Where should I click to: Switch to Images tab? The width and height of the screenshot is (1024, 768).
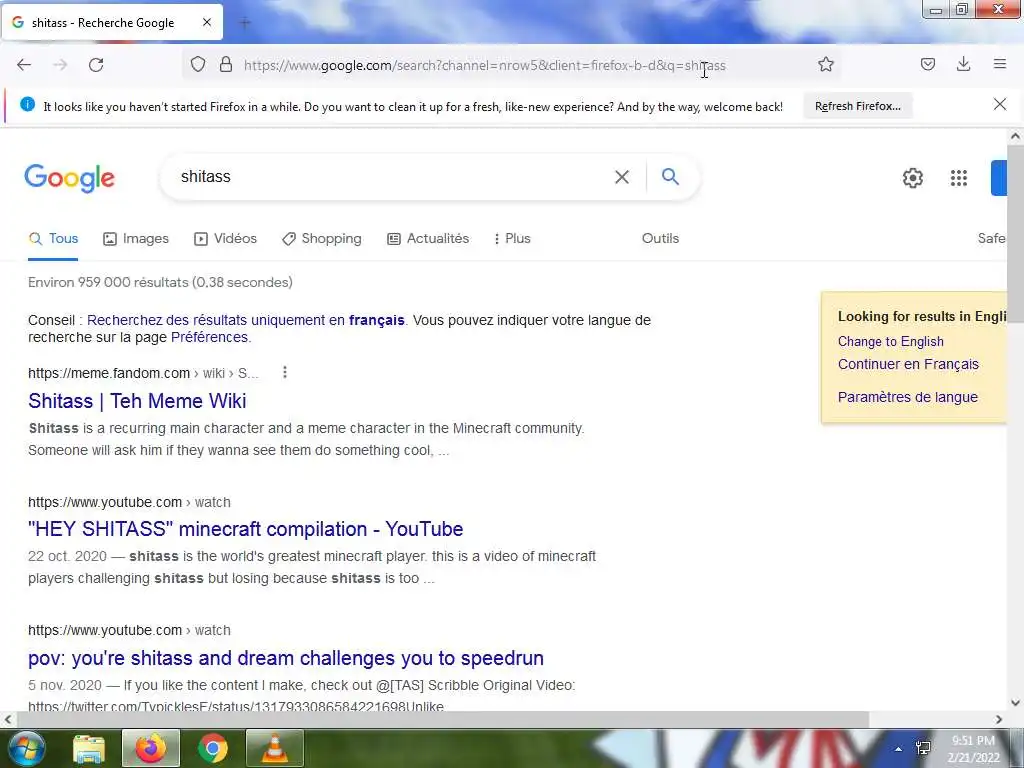(136, 238)
